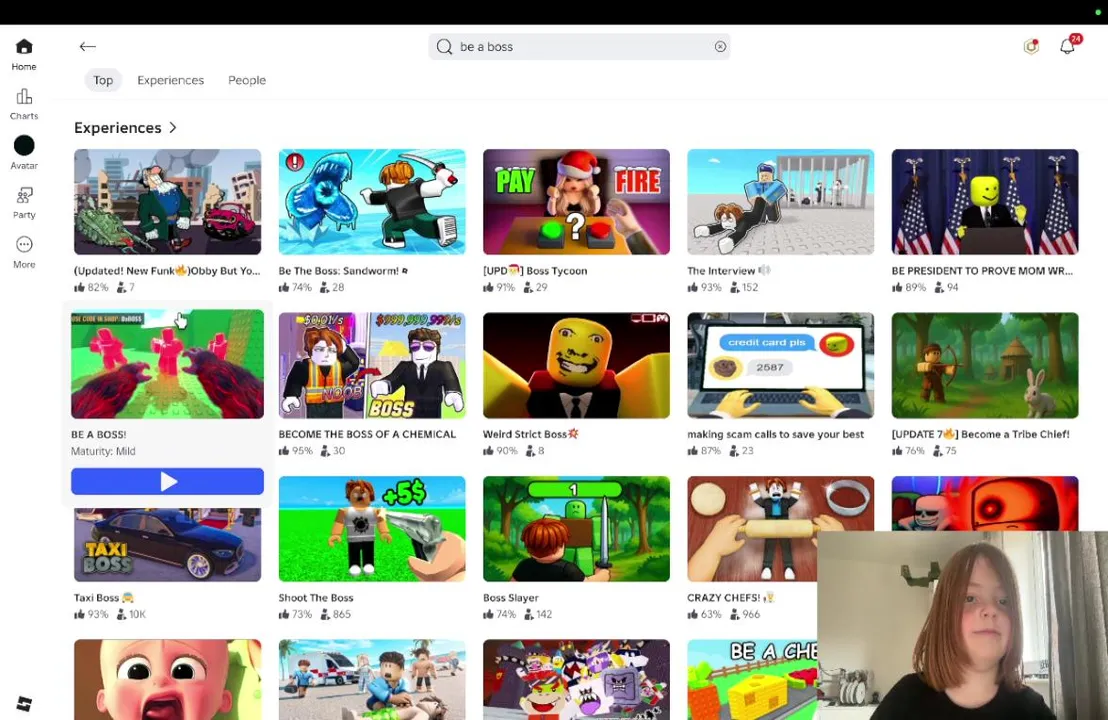Open The Interview thumbnail
This screenshot has width=1108, height=720.
780,201
